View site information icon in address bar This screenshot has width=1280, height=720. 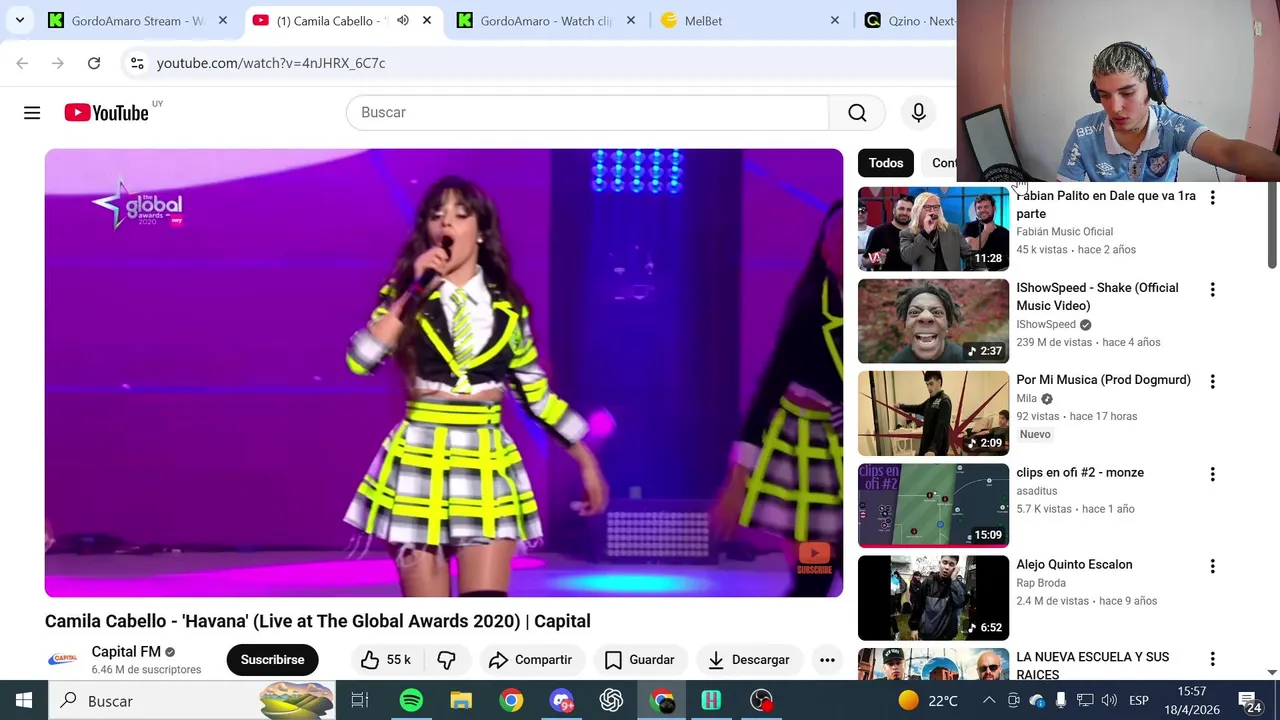137,63
